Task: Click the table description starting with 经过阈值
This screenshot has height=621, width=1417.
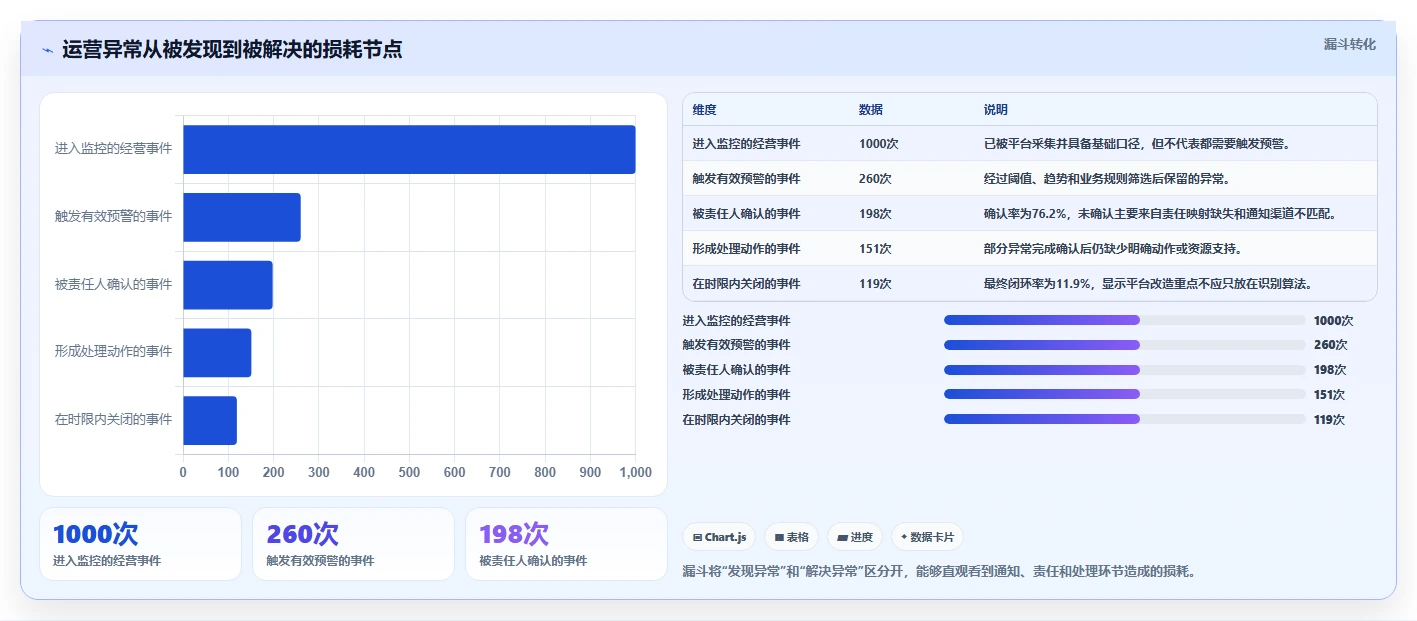Action: click(x=1106, y=179)
